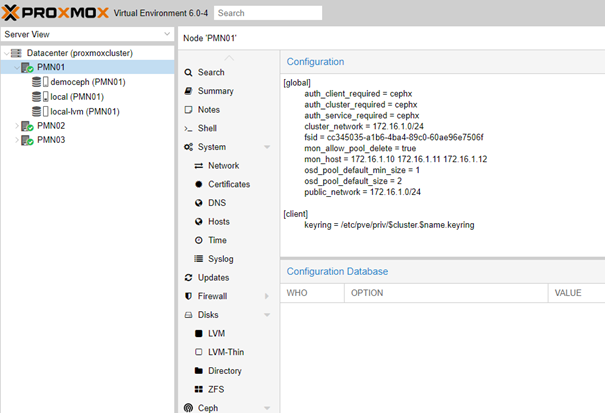Click the Ceph logo icon
Screen dimensions: 605x413
coord(188,408)
